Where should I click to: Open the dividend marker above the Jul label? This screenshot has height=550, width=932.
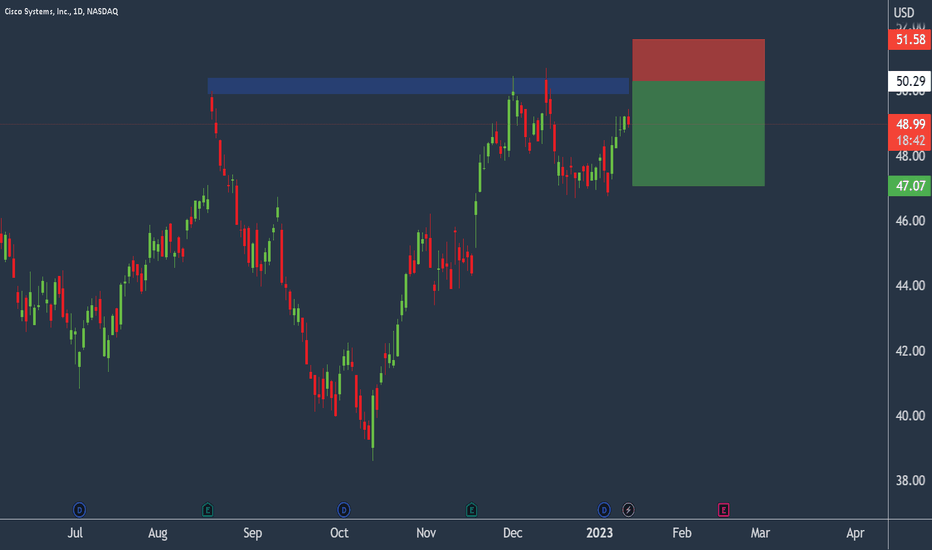79,510
